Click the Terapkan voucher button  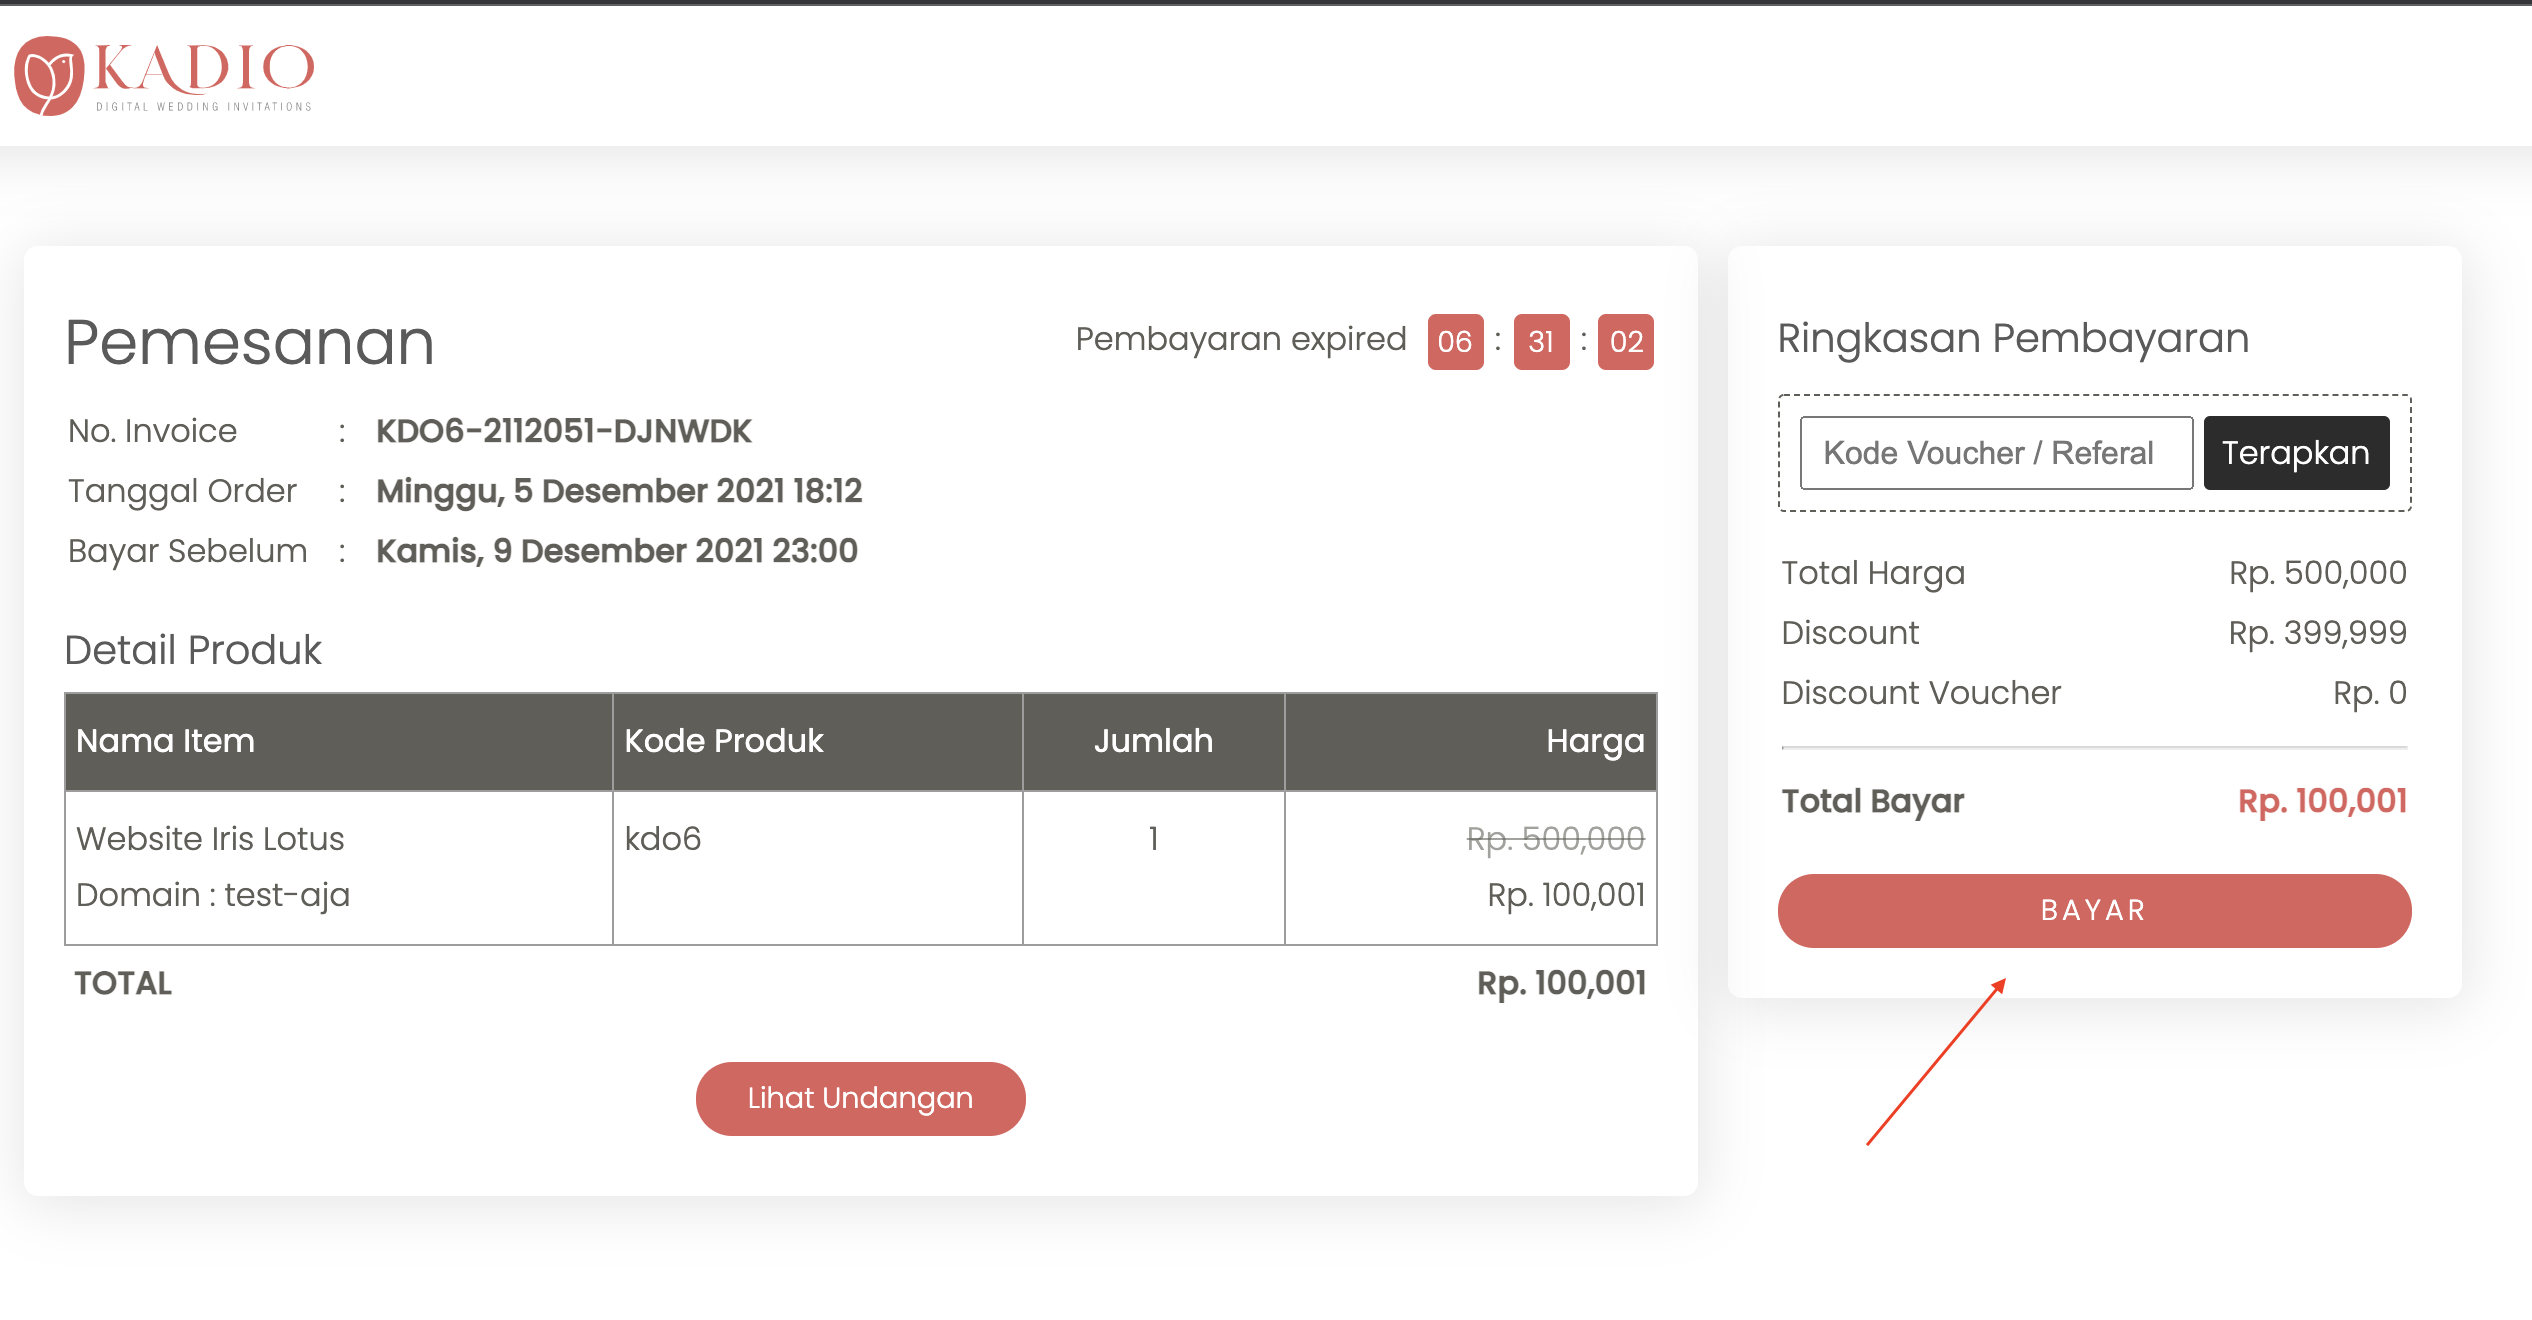click(x=2295, y=453)
